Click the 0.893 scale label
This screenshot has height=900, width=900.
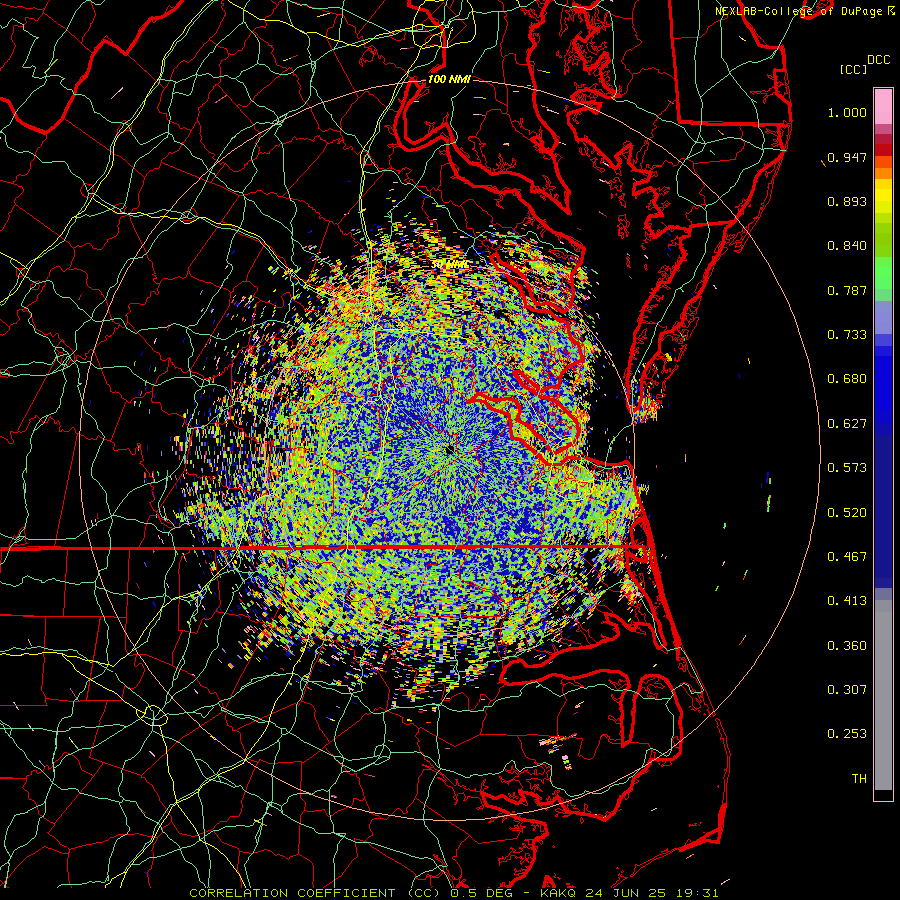coord(847,201)
